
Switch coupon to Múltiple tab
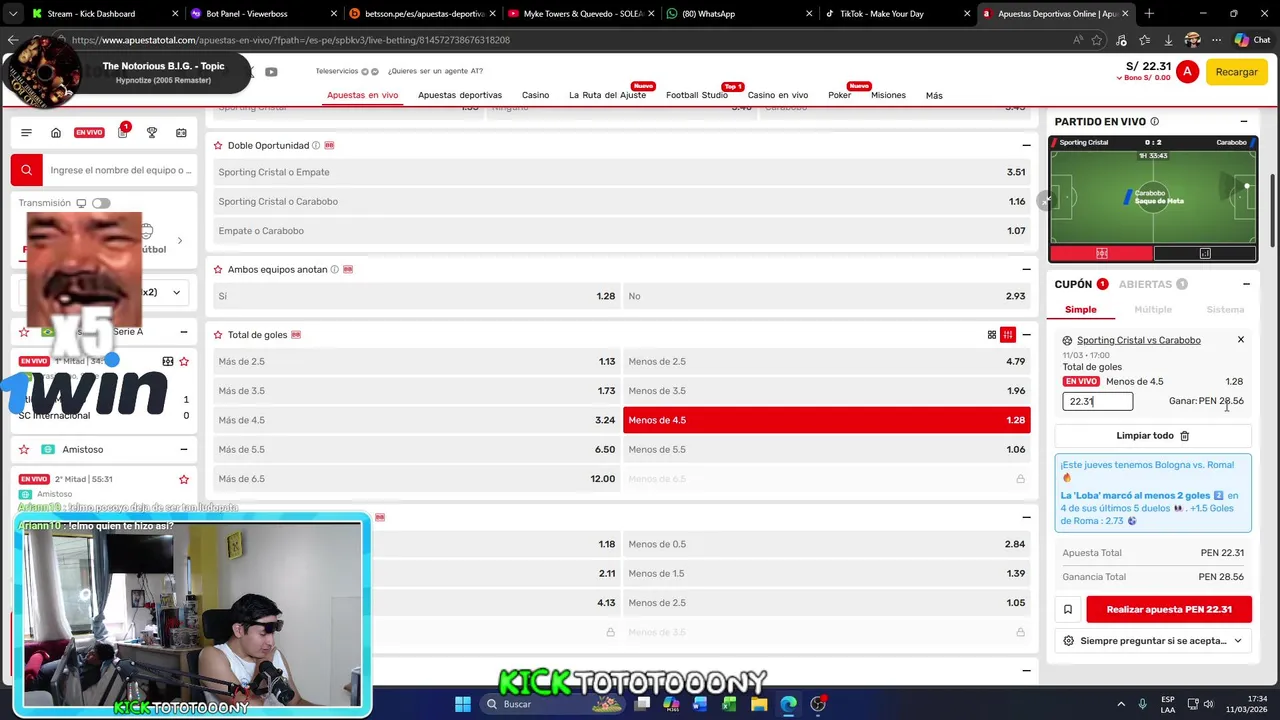click(x=1153, y=310)
